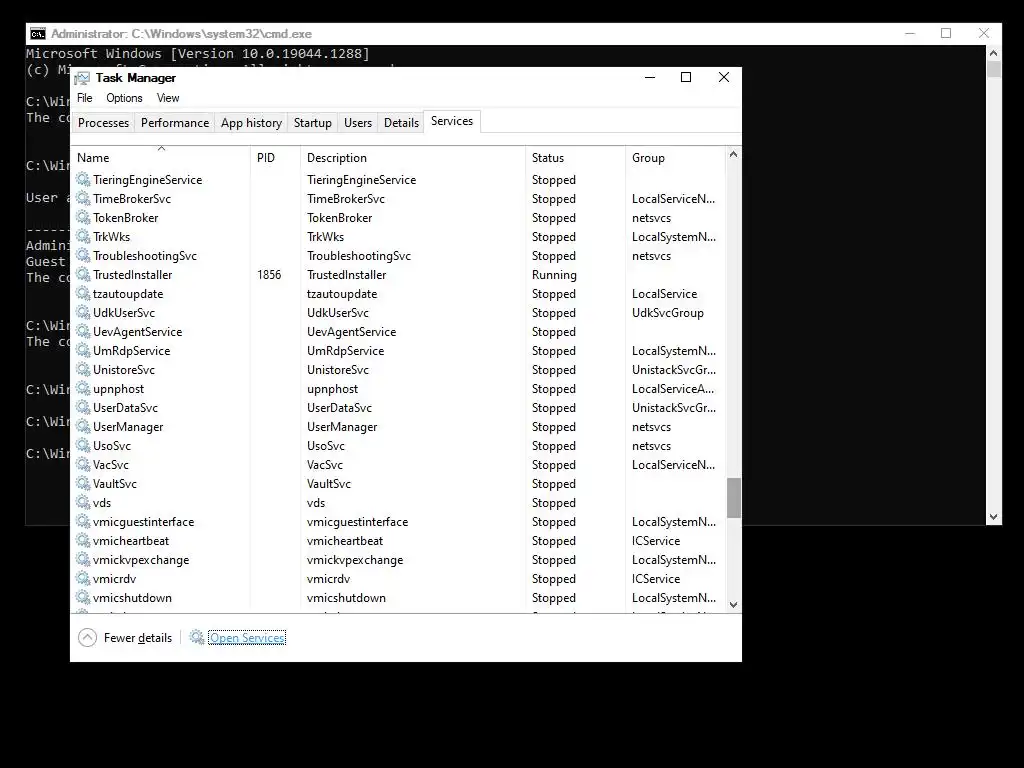Click the VaultSvc gear icon
This screenshot has height=768, width=1024.
tap(83, 482)
